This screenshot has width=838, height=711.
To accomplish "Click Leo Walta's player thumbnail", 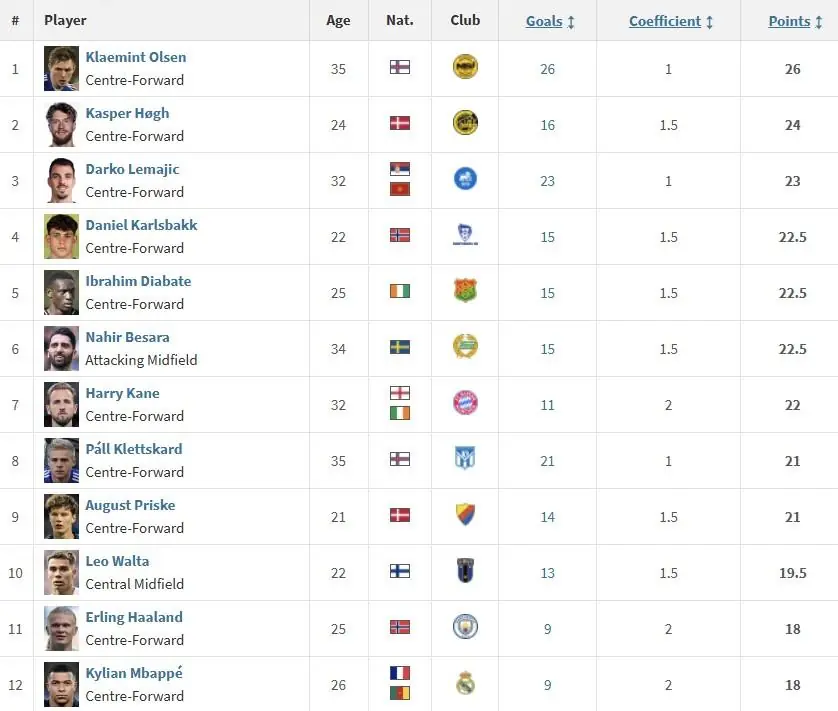I will point(61,573).
